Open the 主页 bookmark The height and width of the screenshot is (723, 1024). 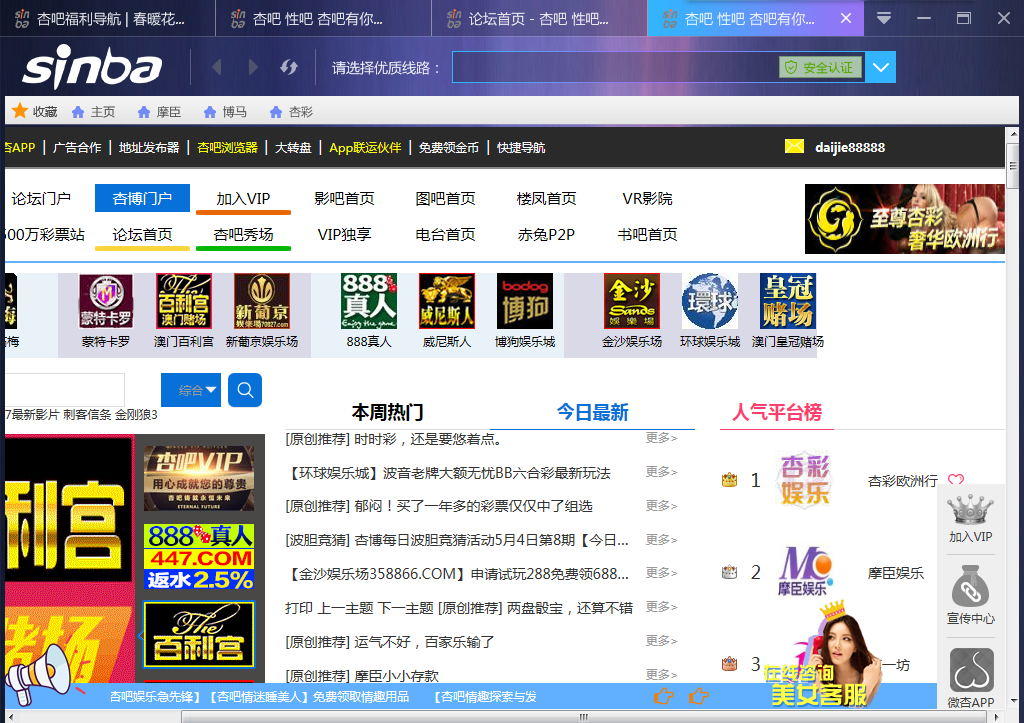point(93,112)
